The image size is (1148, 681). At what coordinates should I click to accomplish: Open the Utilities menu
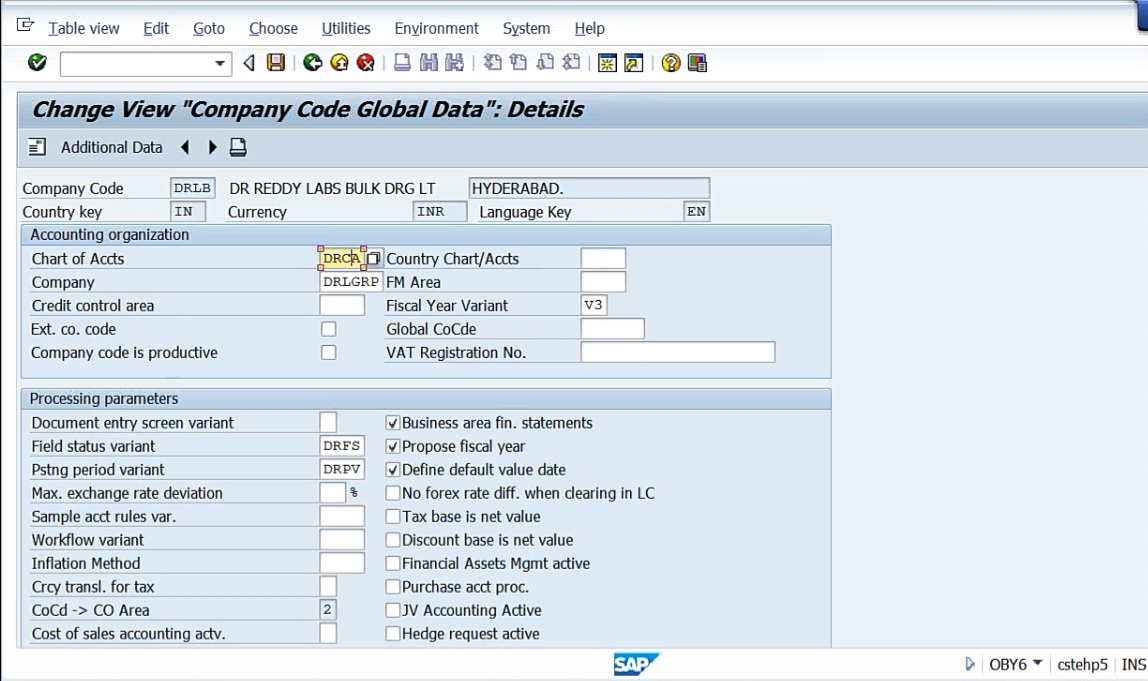[x=346, y=29]
